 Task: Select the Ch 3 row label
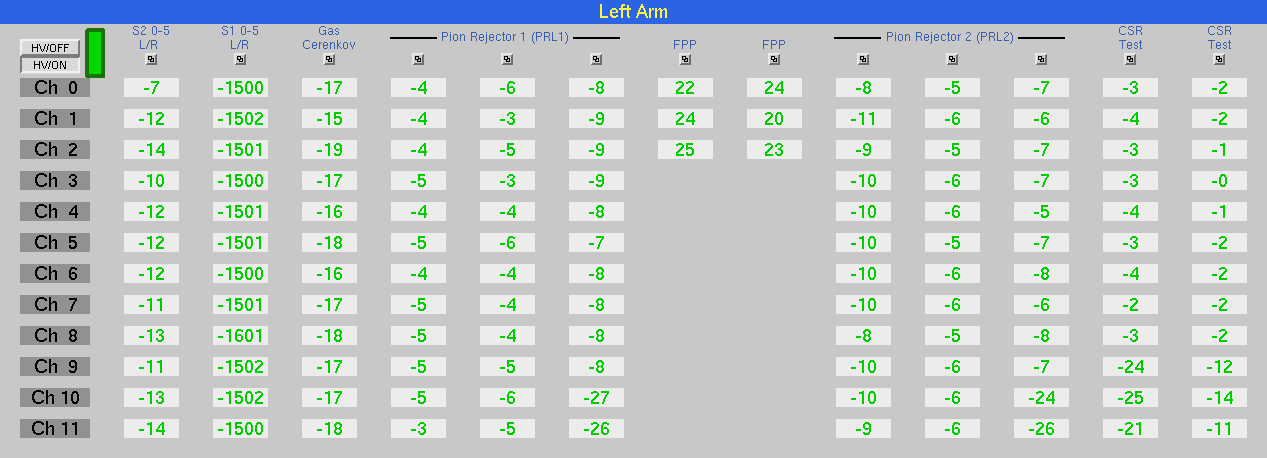point(55,181)
